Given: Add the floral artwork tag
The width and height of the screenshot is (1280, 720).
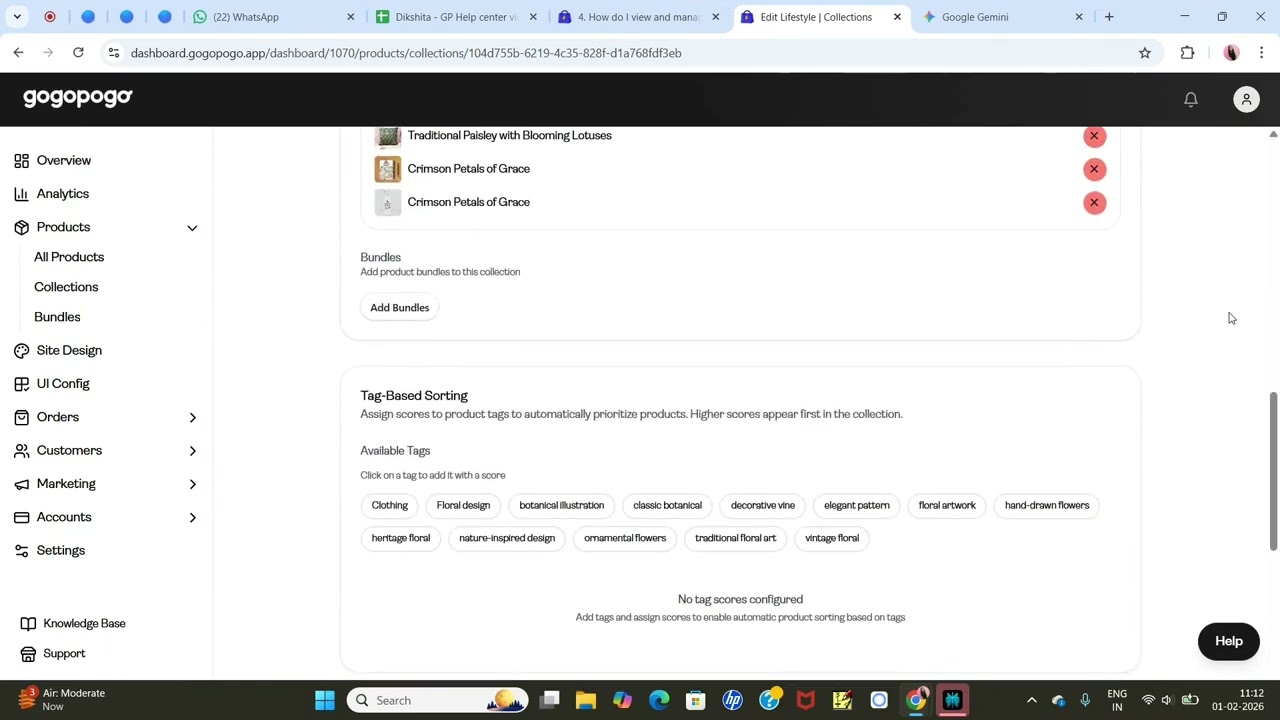Looking at the screenshot, I should [x=947, y=505].
